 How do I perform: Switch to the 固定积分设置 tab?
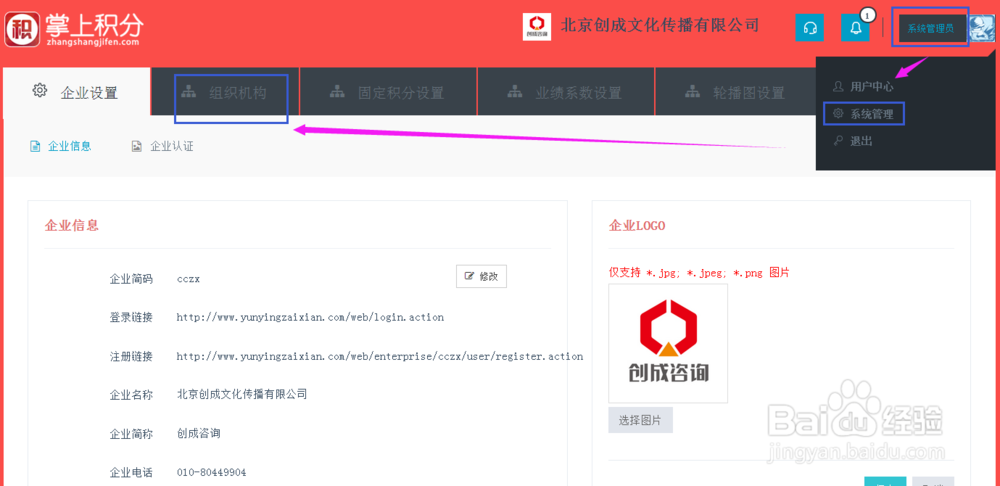tap(388, 92)
